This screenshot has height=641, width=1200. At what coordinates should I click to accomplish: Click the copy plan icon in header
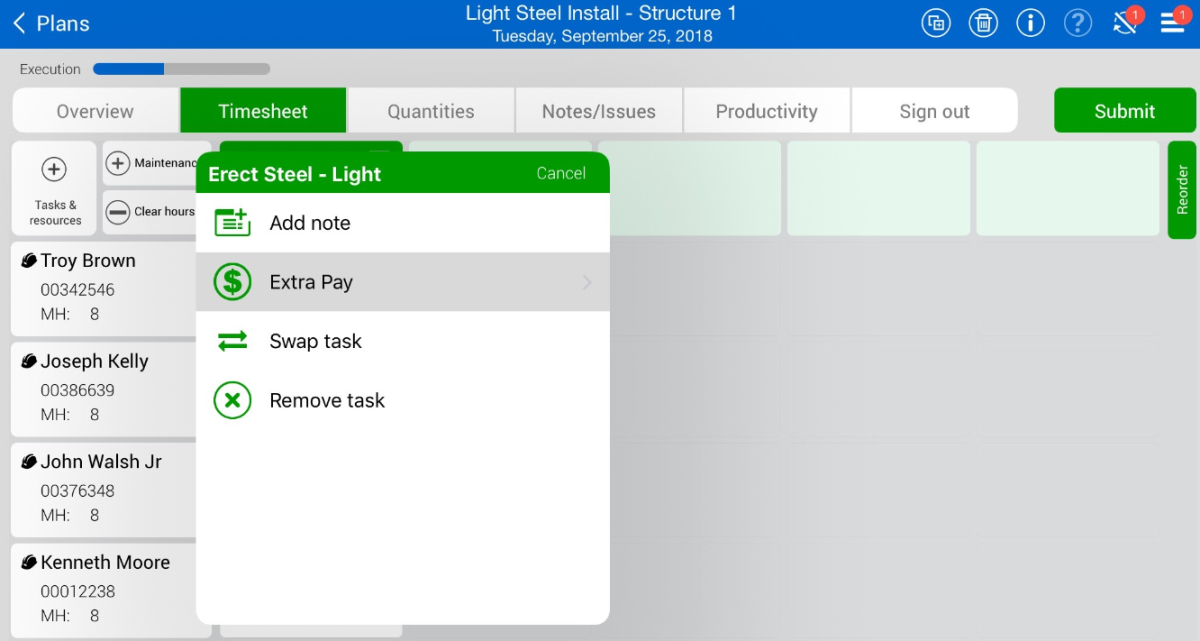click(x=936, y=23)
